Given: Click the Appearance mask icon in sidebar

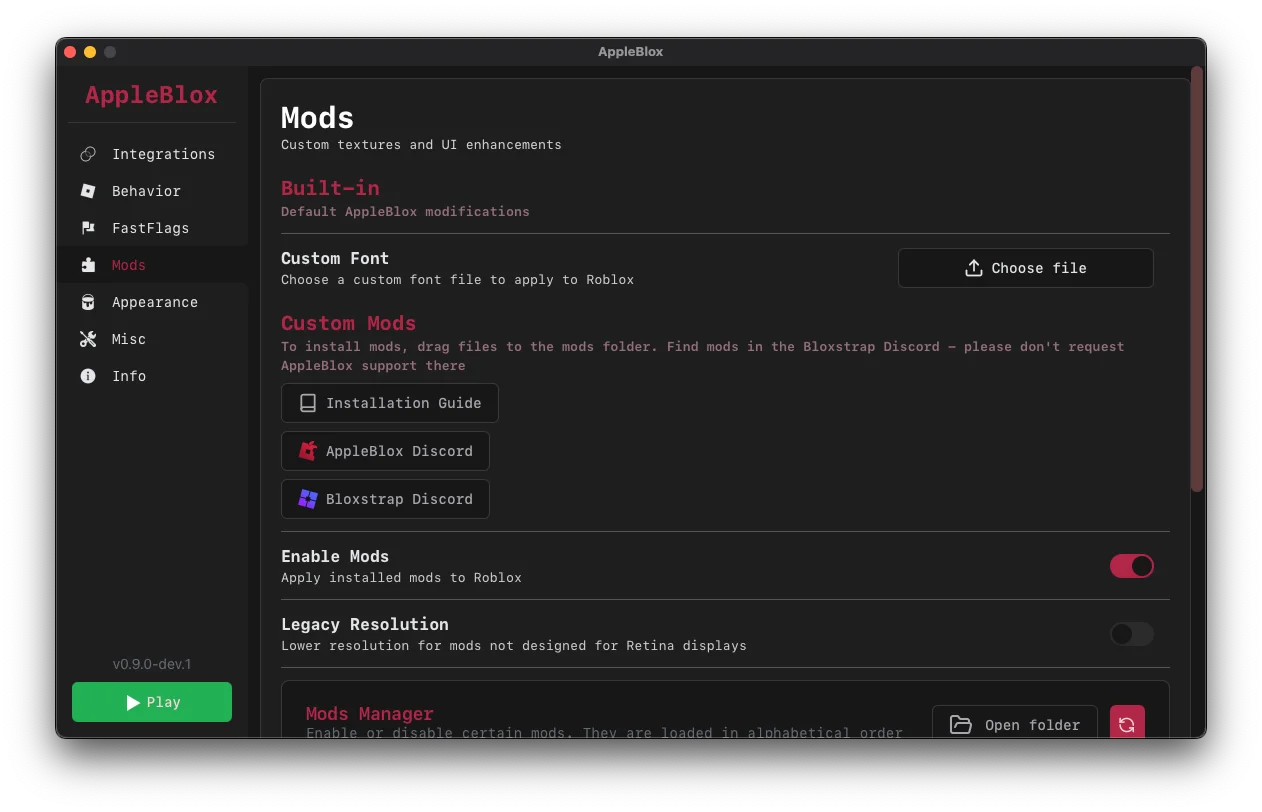Looking at the screenshot, I should tap(88, 302).
